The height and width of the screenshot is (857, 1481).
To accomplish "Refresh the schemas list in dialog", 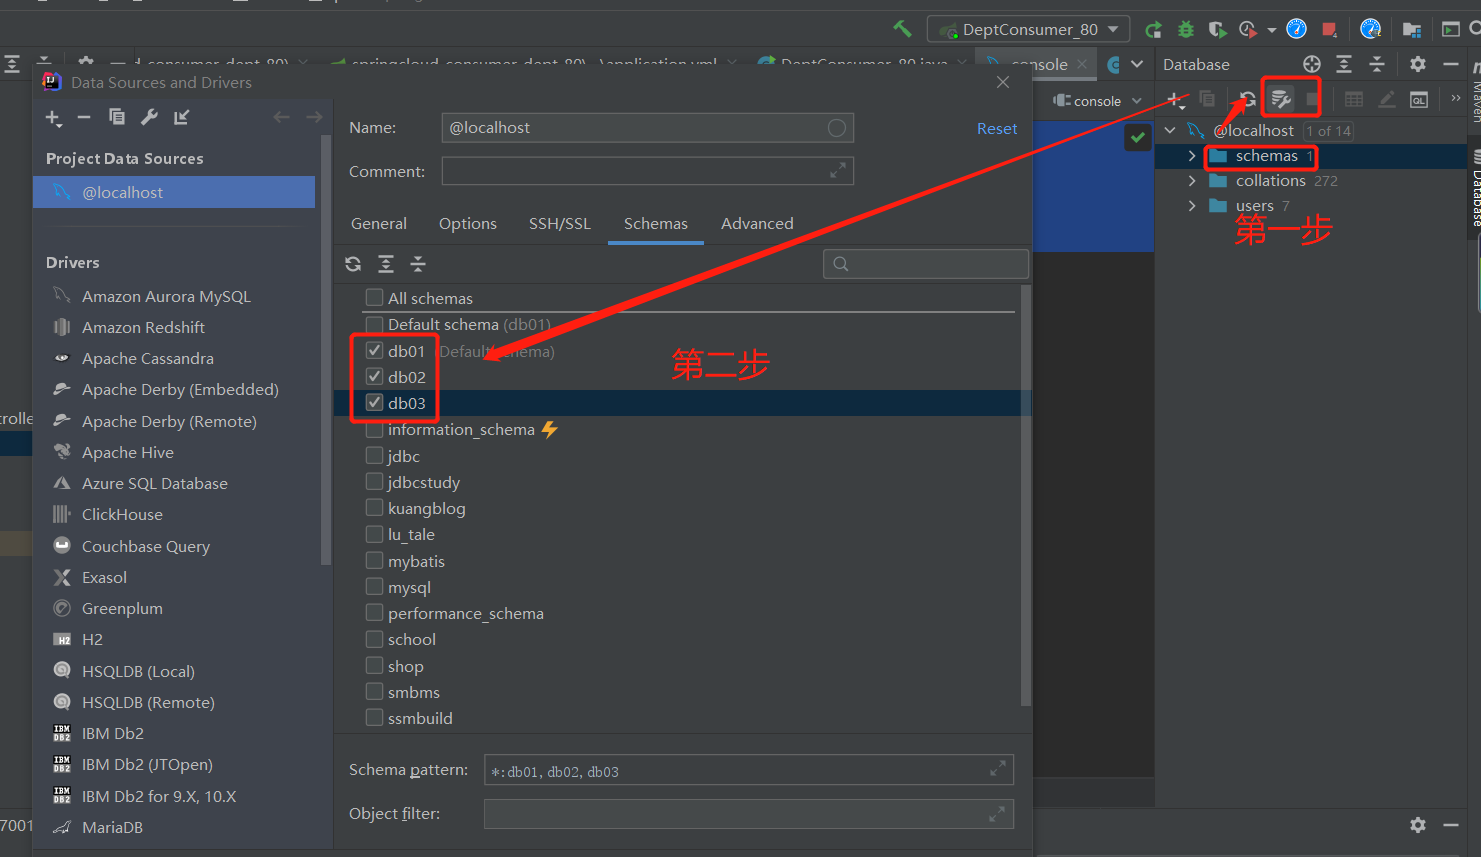I will click(353, 264).
